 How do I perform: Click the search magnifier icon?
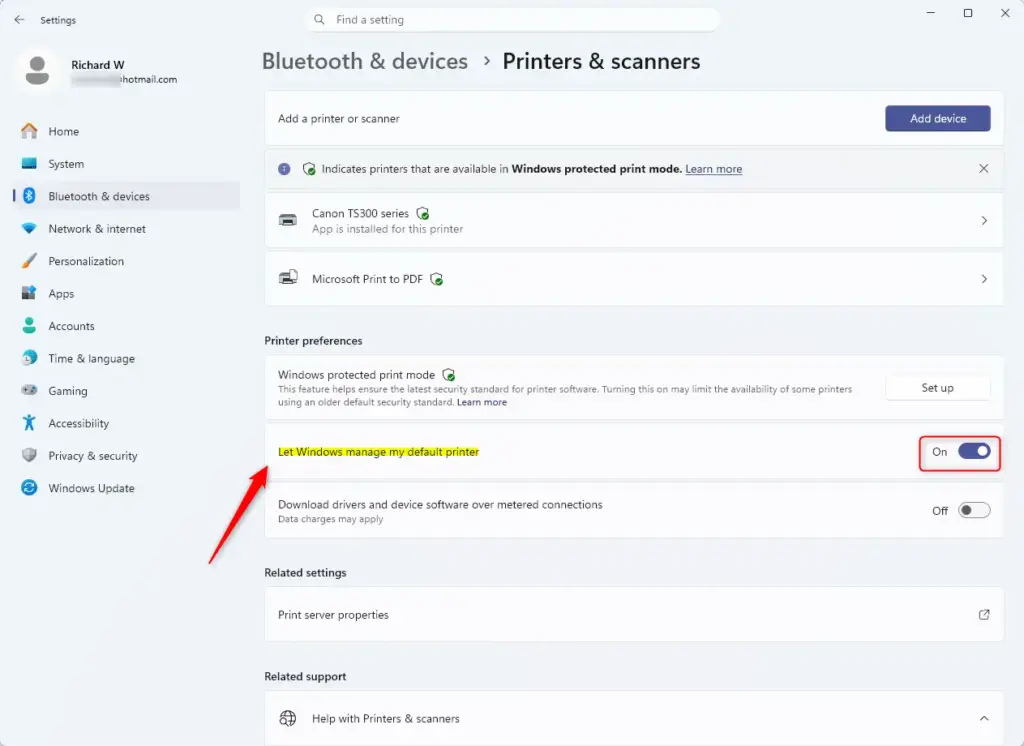tap(319, 20)
